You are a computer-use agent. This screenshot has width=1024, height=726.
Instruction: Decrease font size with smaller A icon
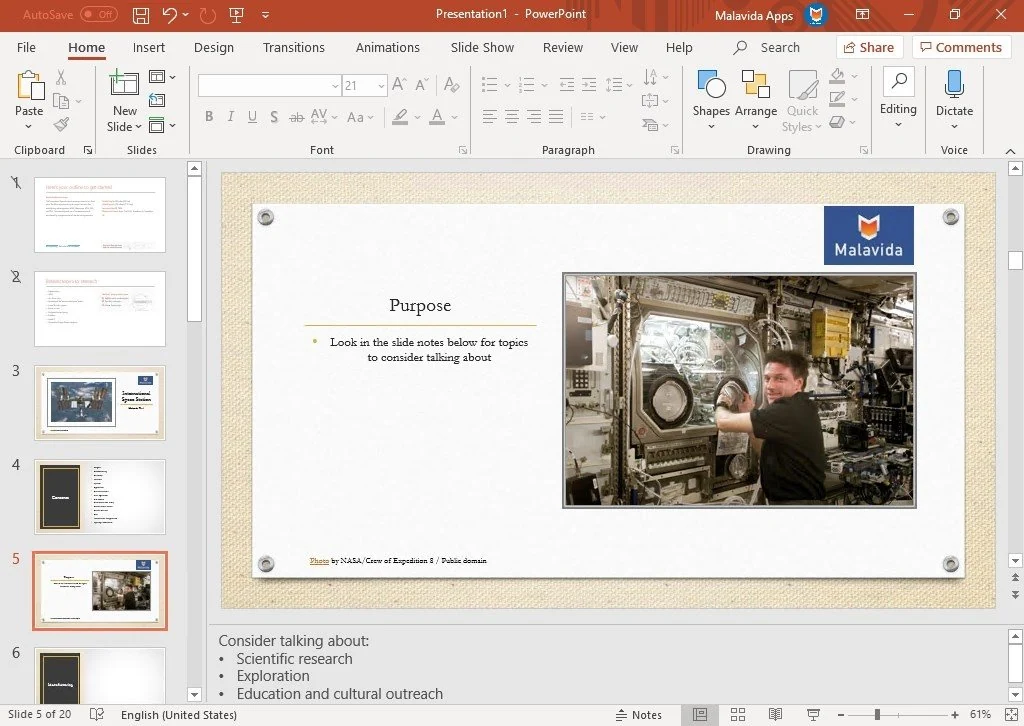(x=422, y=84)
